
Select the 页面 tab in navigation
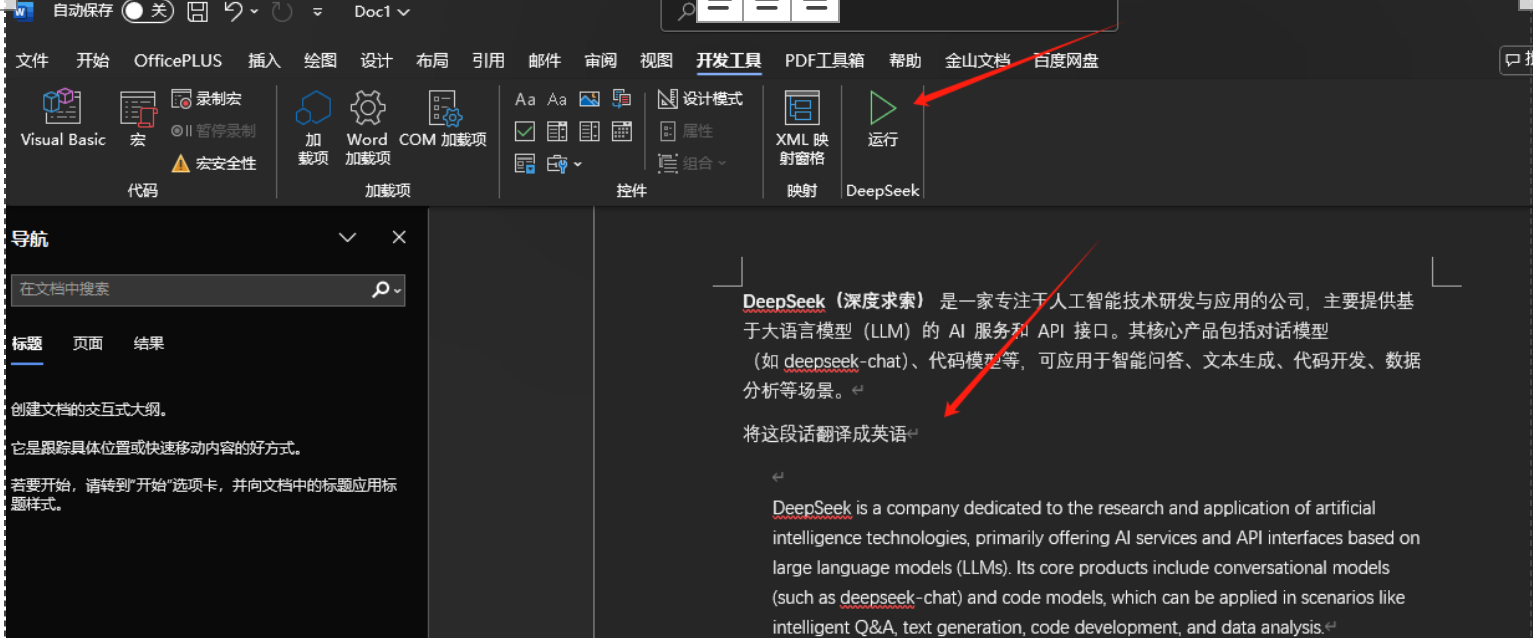(88, 343)
